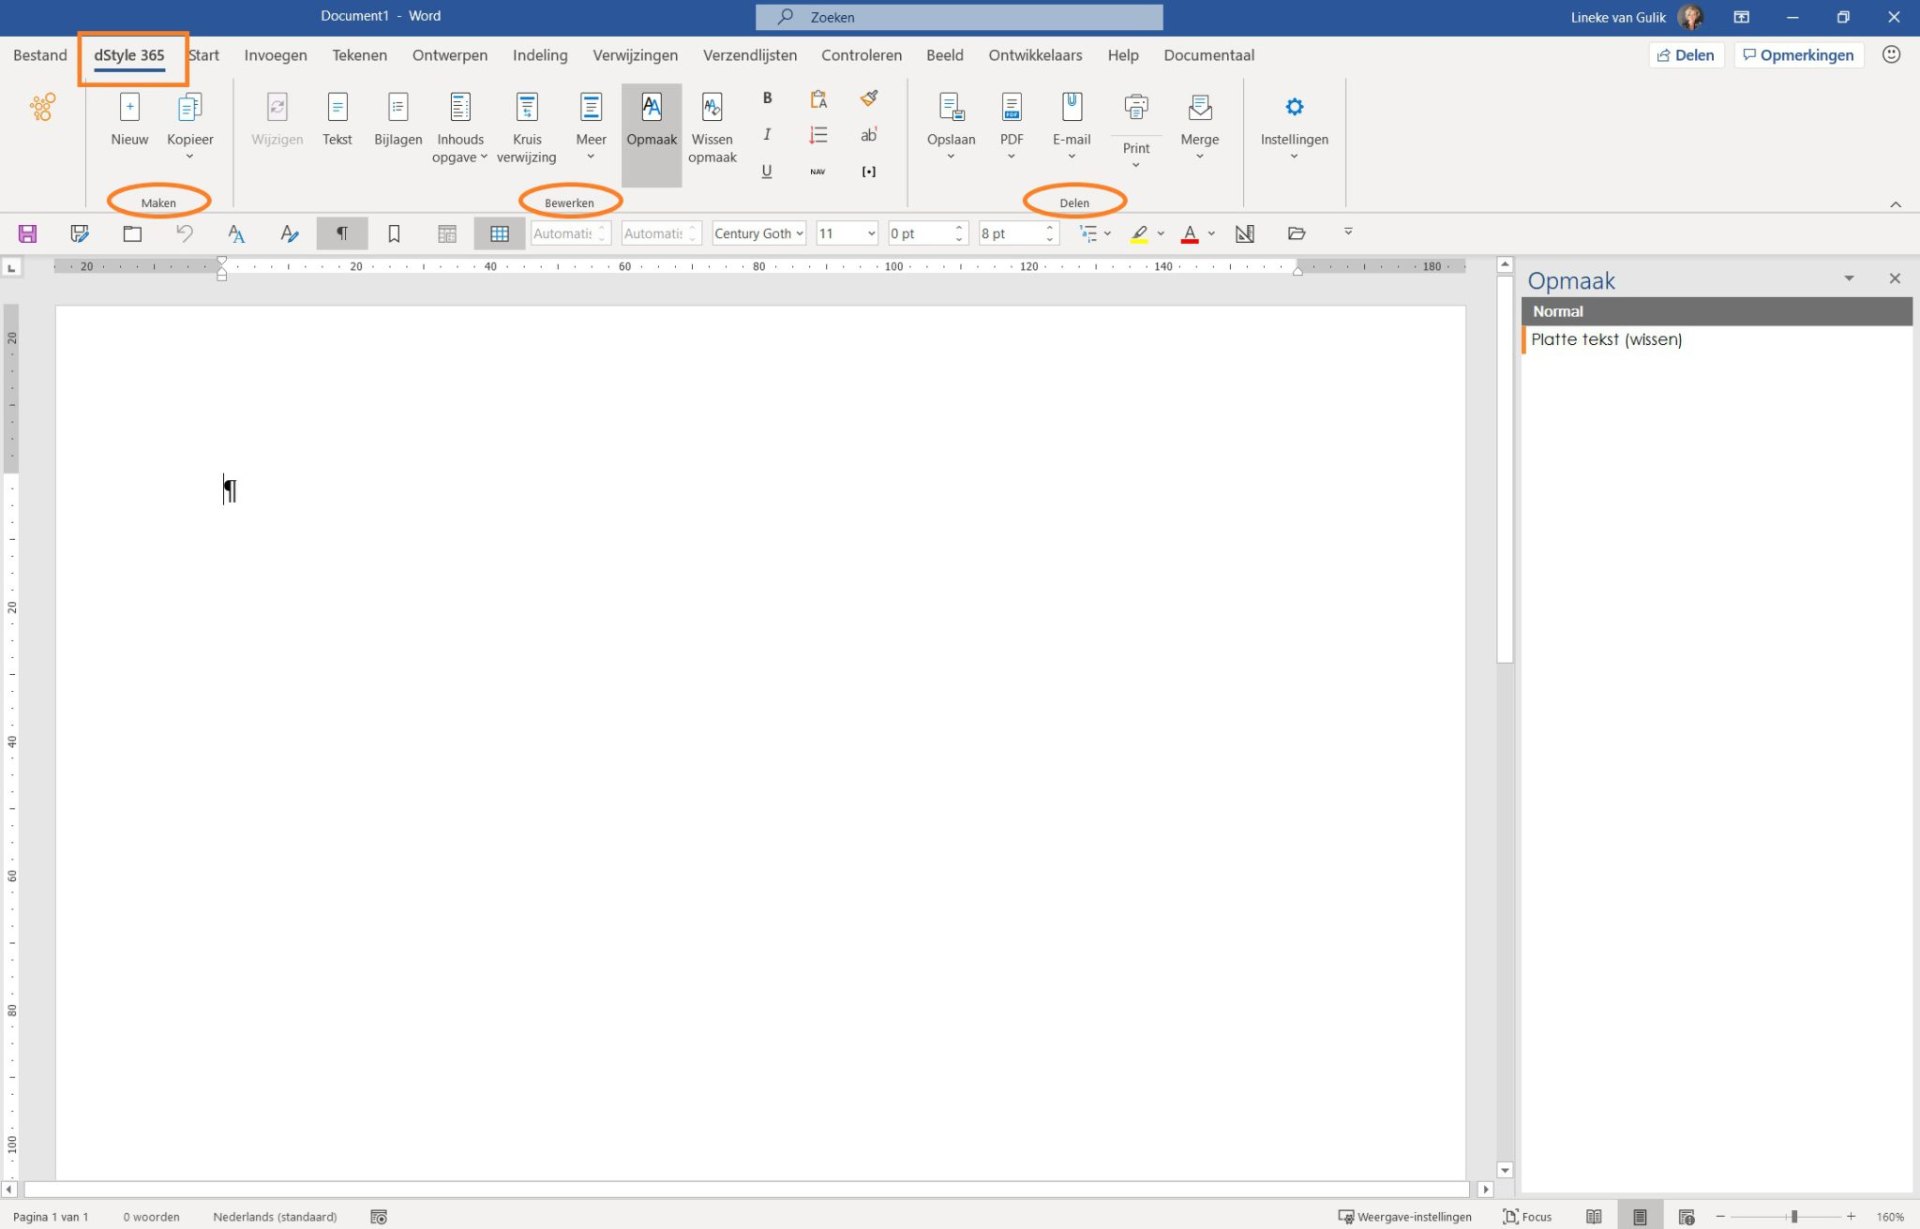This screenshot has height=1229, width=1920.
Task: Click the large-small A font styles icon
Action: [x=236, y=234]
